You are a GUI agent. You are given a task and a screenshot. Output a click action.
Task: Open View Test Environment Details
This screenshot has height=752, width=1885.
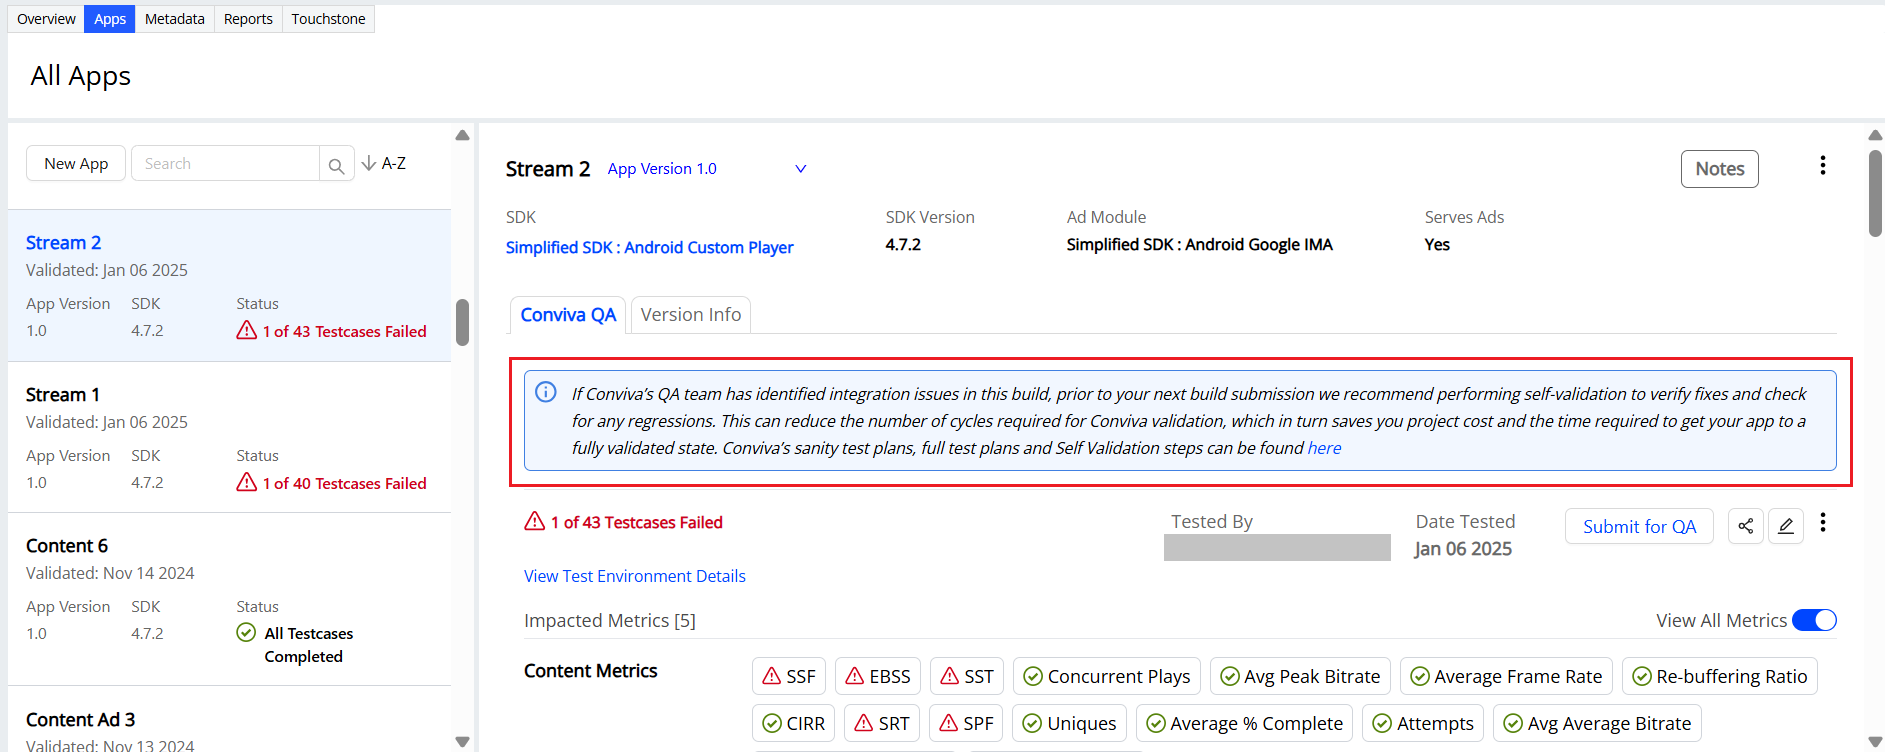634,576
